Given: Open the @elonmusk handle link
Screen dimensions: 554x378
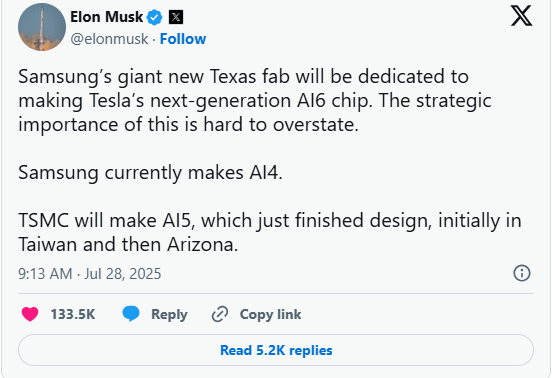Looking at the screenshot, I should pos(109,39).
